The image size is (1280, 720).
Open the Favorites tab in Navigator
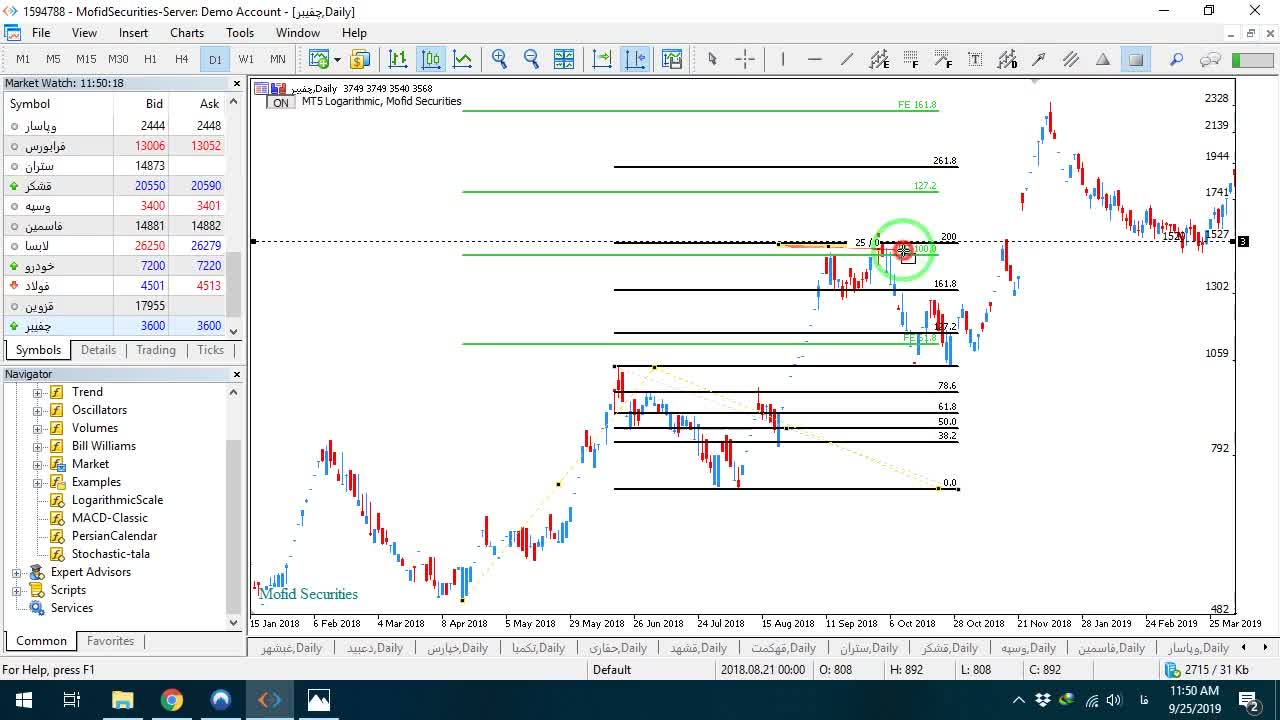(x=110, y=641)
